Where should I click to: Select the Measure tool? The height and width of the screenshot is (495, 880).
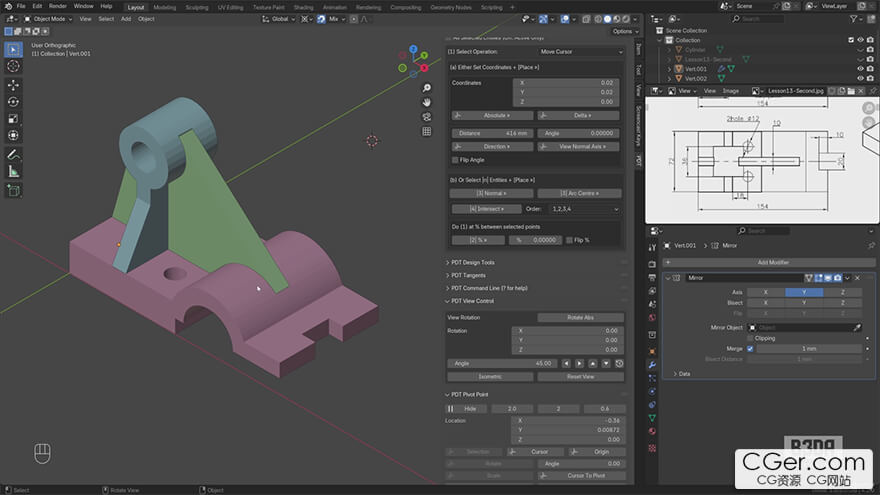pyautogui.click(x=13, y=171)
